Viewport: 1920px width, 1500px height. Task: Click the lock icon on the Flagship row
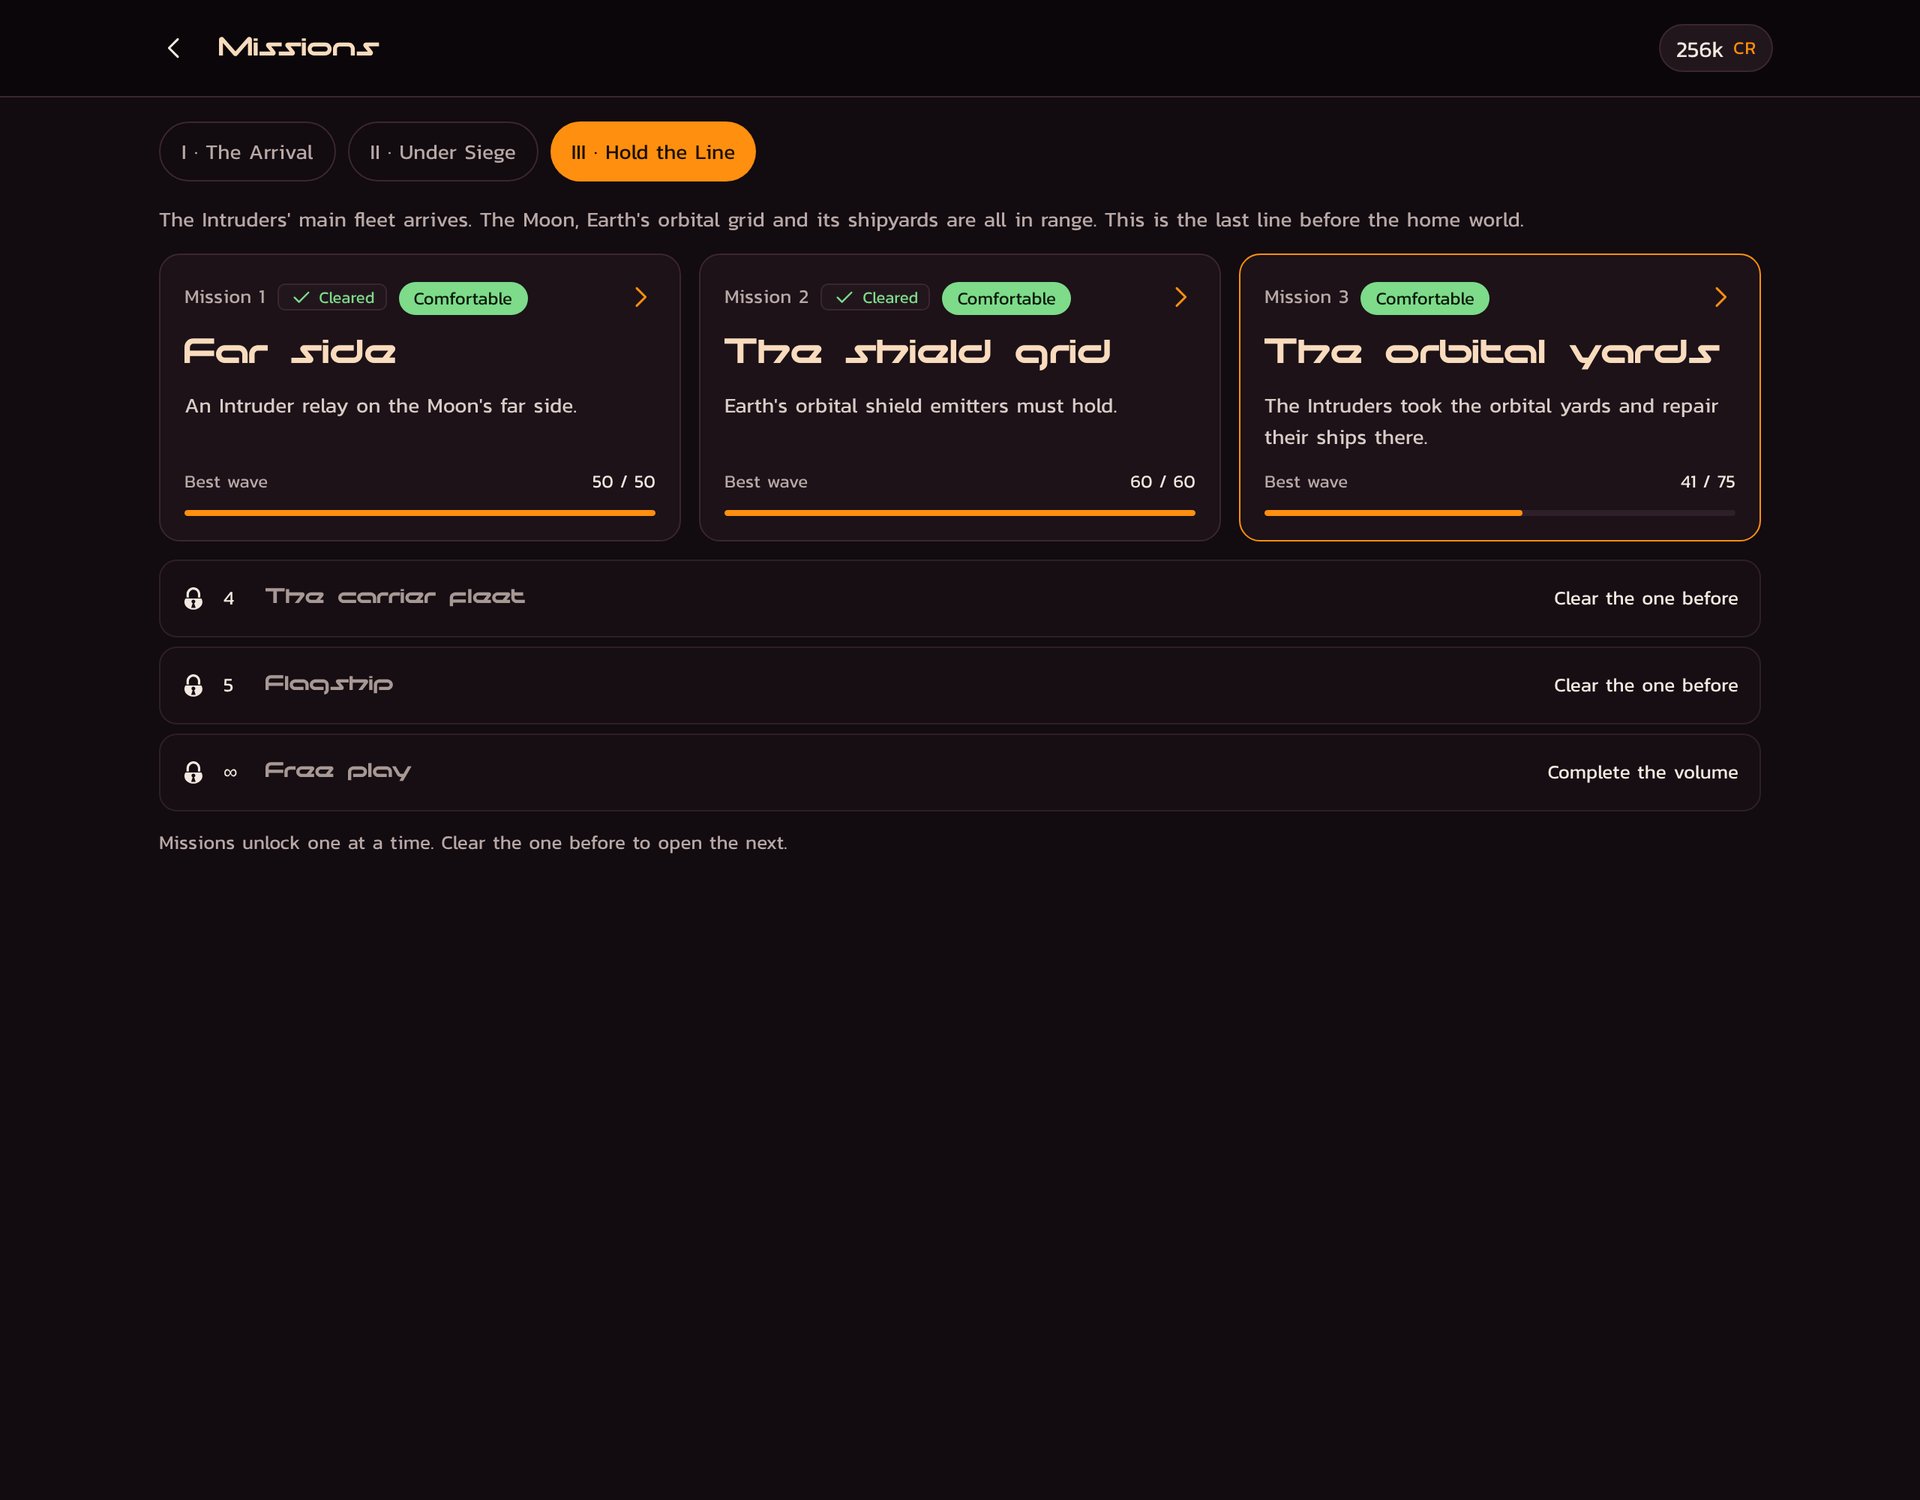(x=193, y=685)
